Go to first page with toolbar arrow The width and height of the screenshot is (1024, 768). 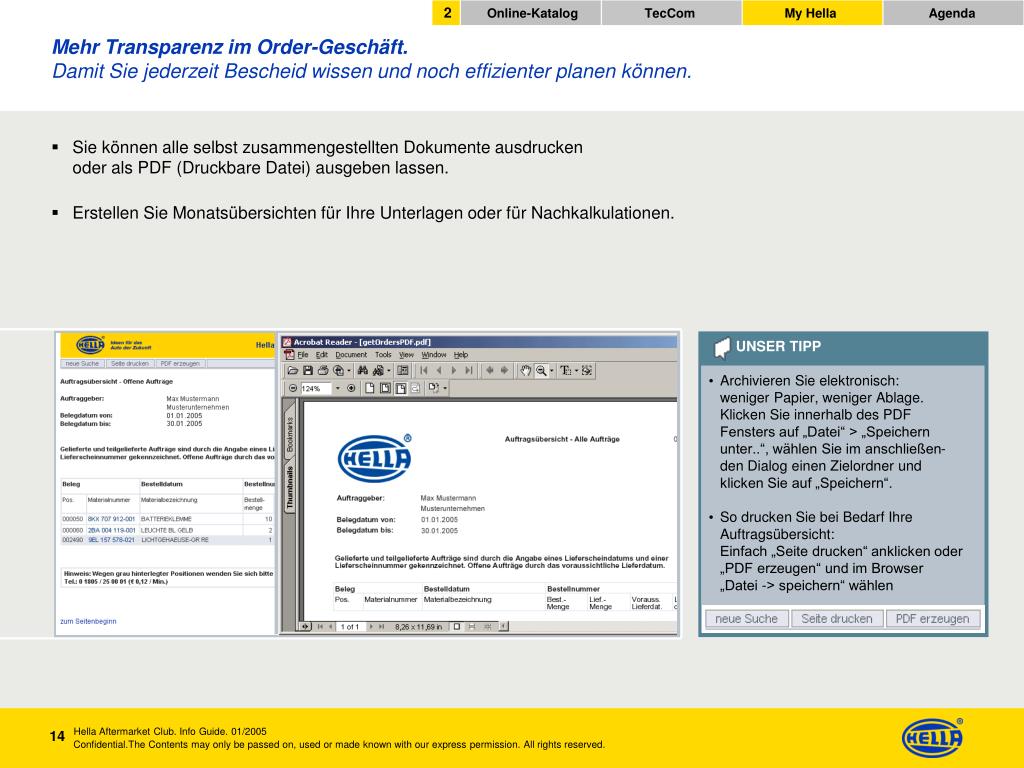pyautogui.click(x=424, y=370)
